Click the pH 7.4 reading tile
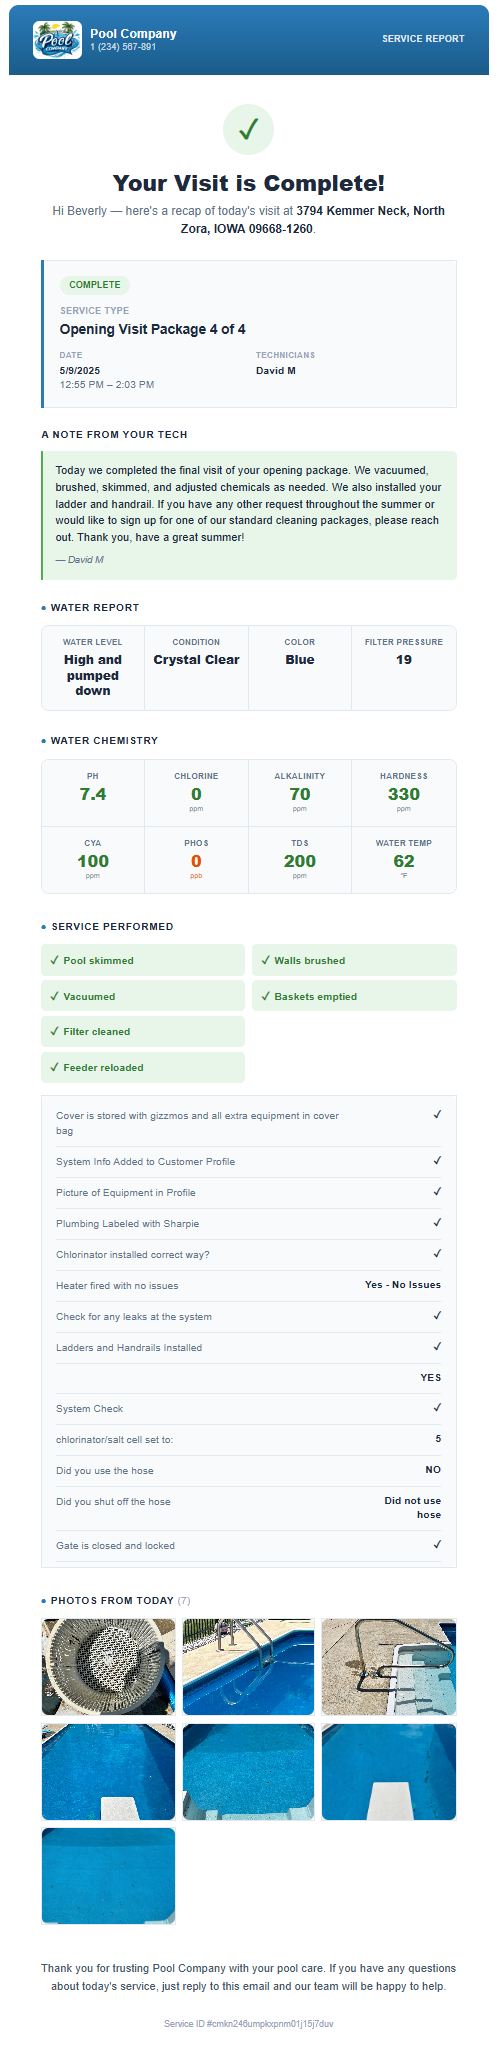This screenshot has height=2061, width=497. pyautogui.click(x=93, y=793)
